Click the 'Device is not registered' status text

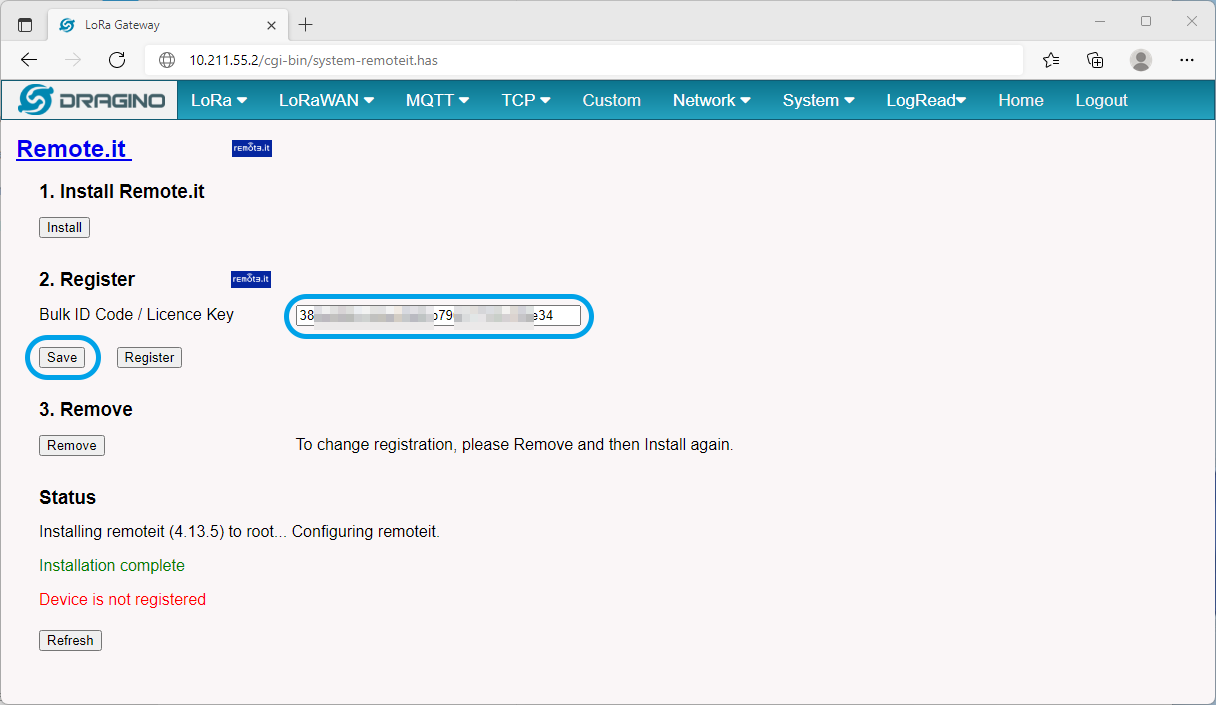[122, 600]
